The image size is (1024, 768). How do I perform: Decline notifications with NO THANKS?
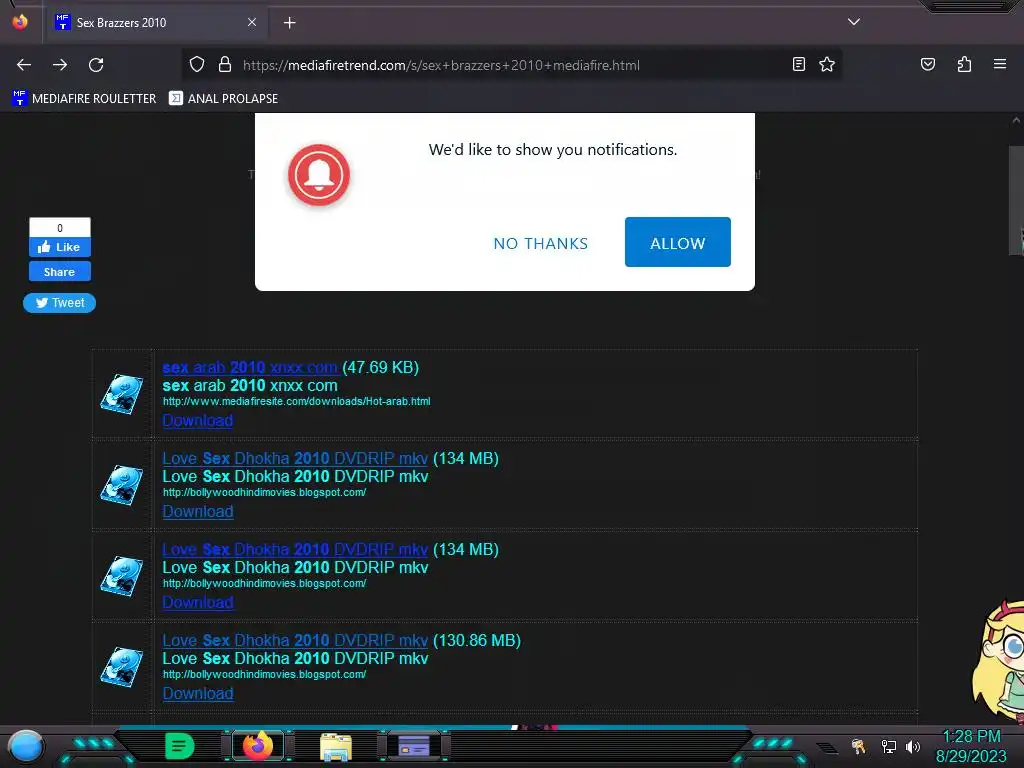(x=541, y=243)
